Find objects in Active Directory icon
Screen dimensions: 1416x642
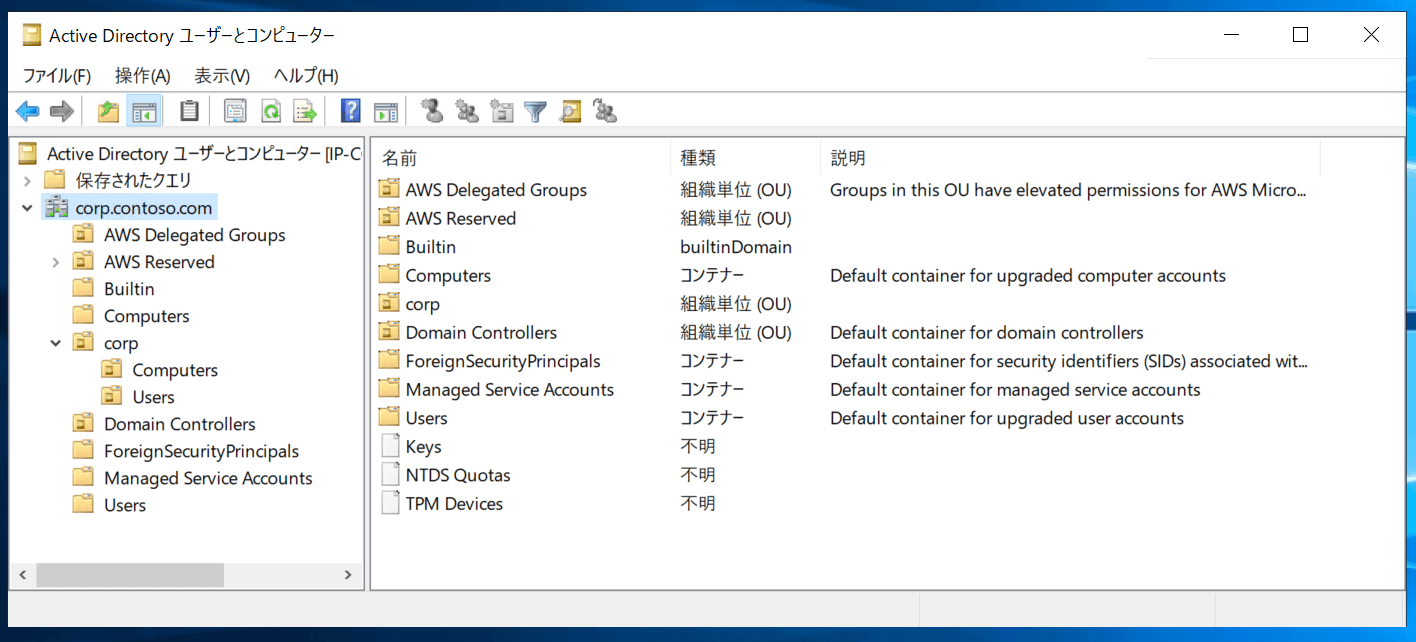(x=570, y=111)
